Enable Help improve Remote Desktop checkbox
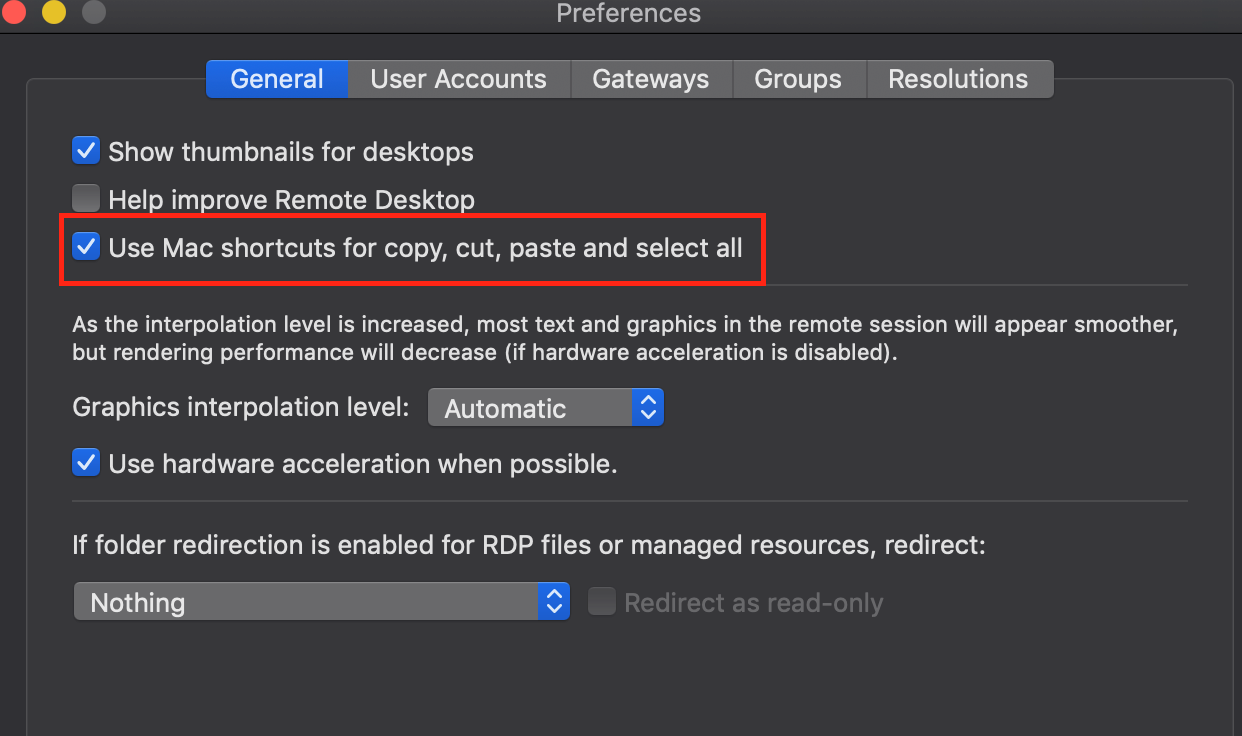 pyautogui.click(x=86, y=199)
